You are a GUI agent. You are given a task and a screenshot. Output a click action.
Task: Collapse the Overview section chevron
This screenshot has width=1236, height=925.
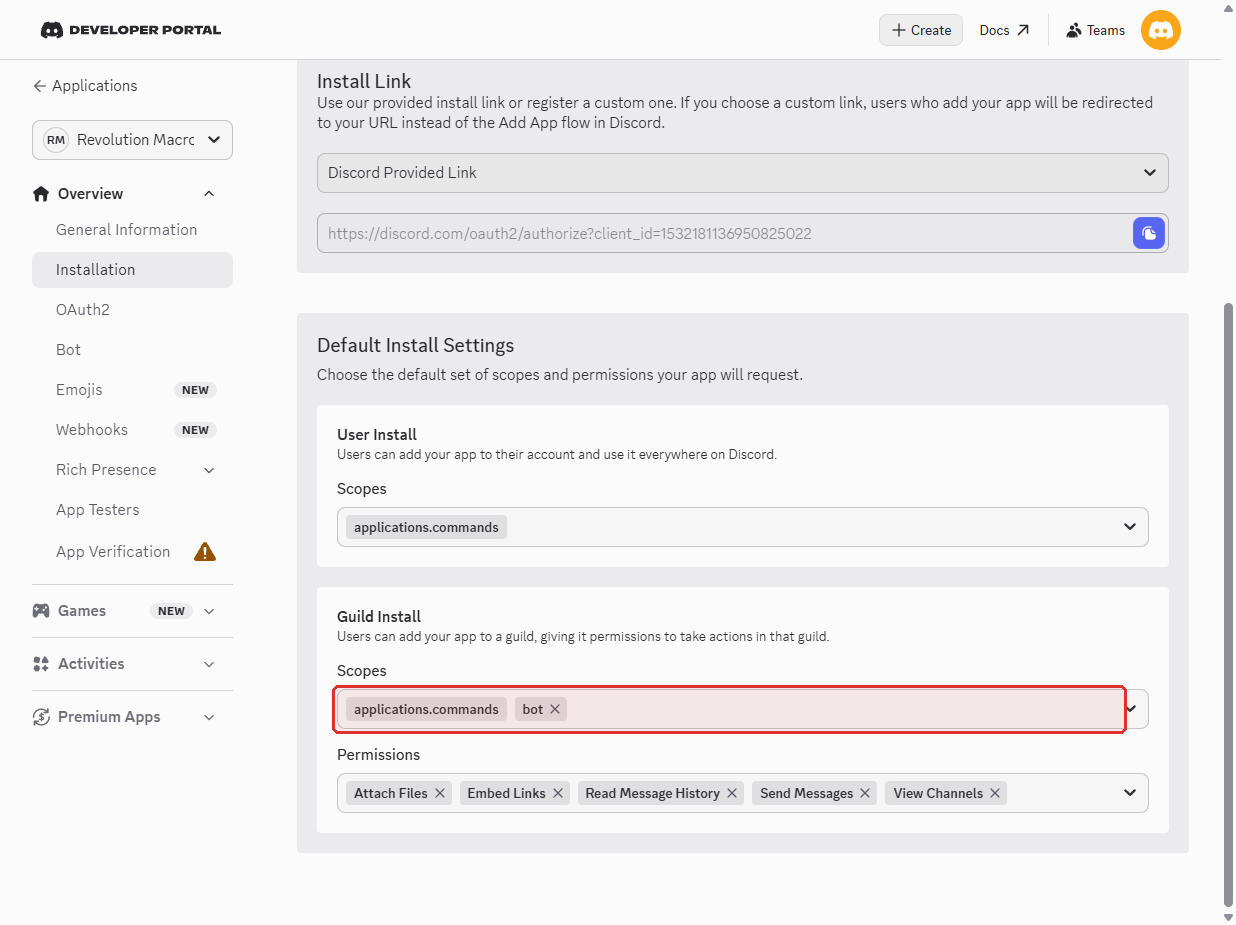pyautogui.click(x=209, y=193)
